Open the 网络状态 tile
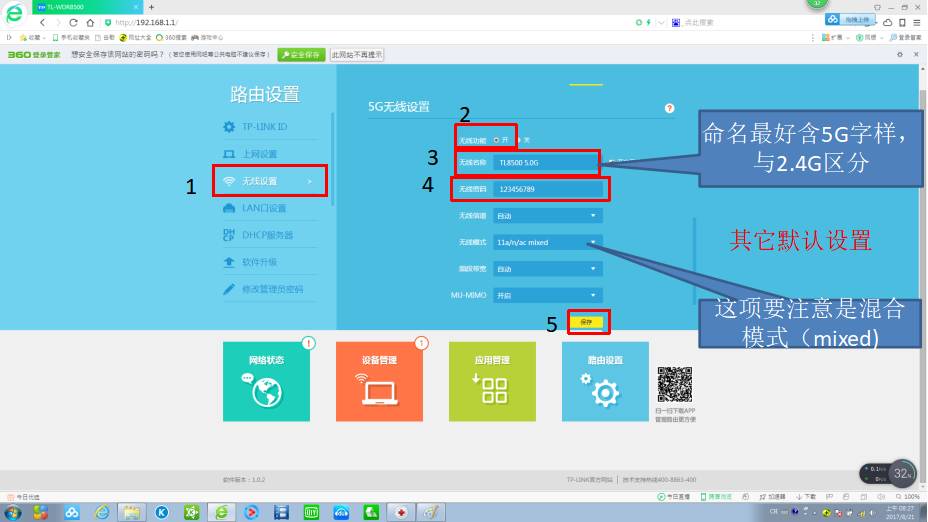The height and width of the screenshot is (522, 928). [266, 381]
